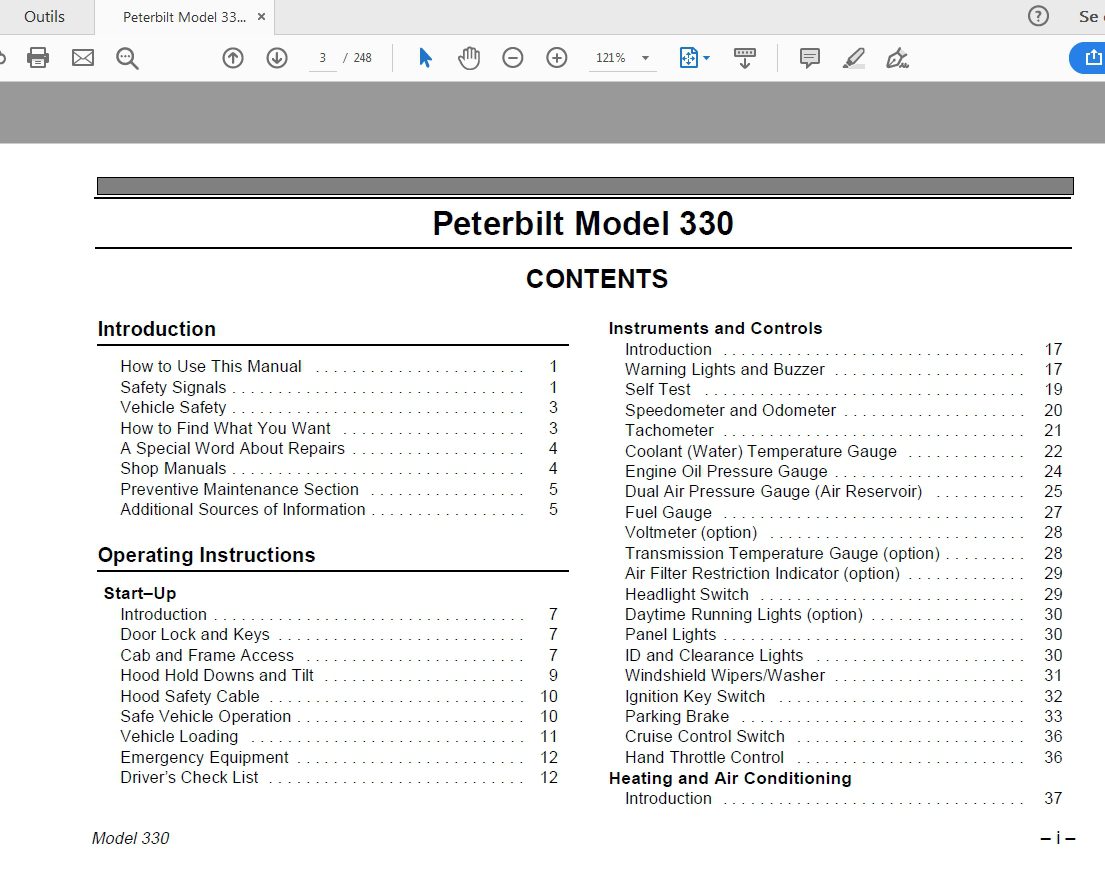Open the scrolling mode keyboard icon
The image size is (1105, 872).
[x=745, y=58]
